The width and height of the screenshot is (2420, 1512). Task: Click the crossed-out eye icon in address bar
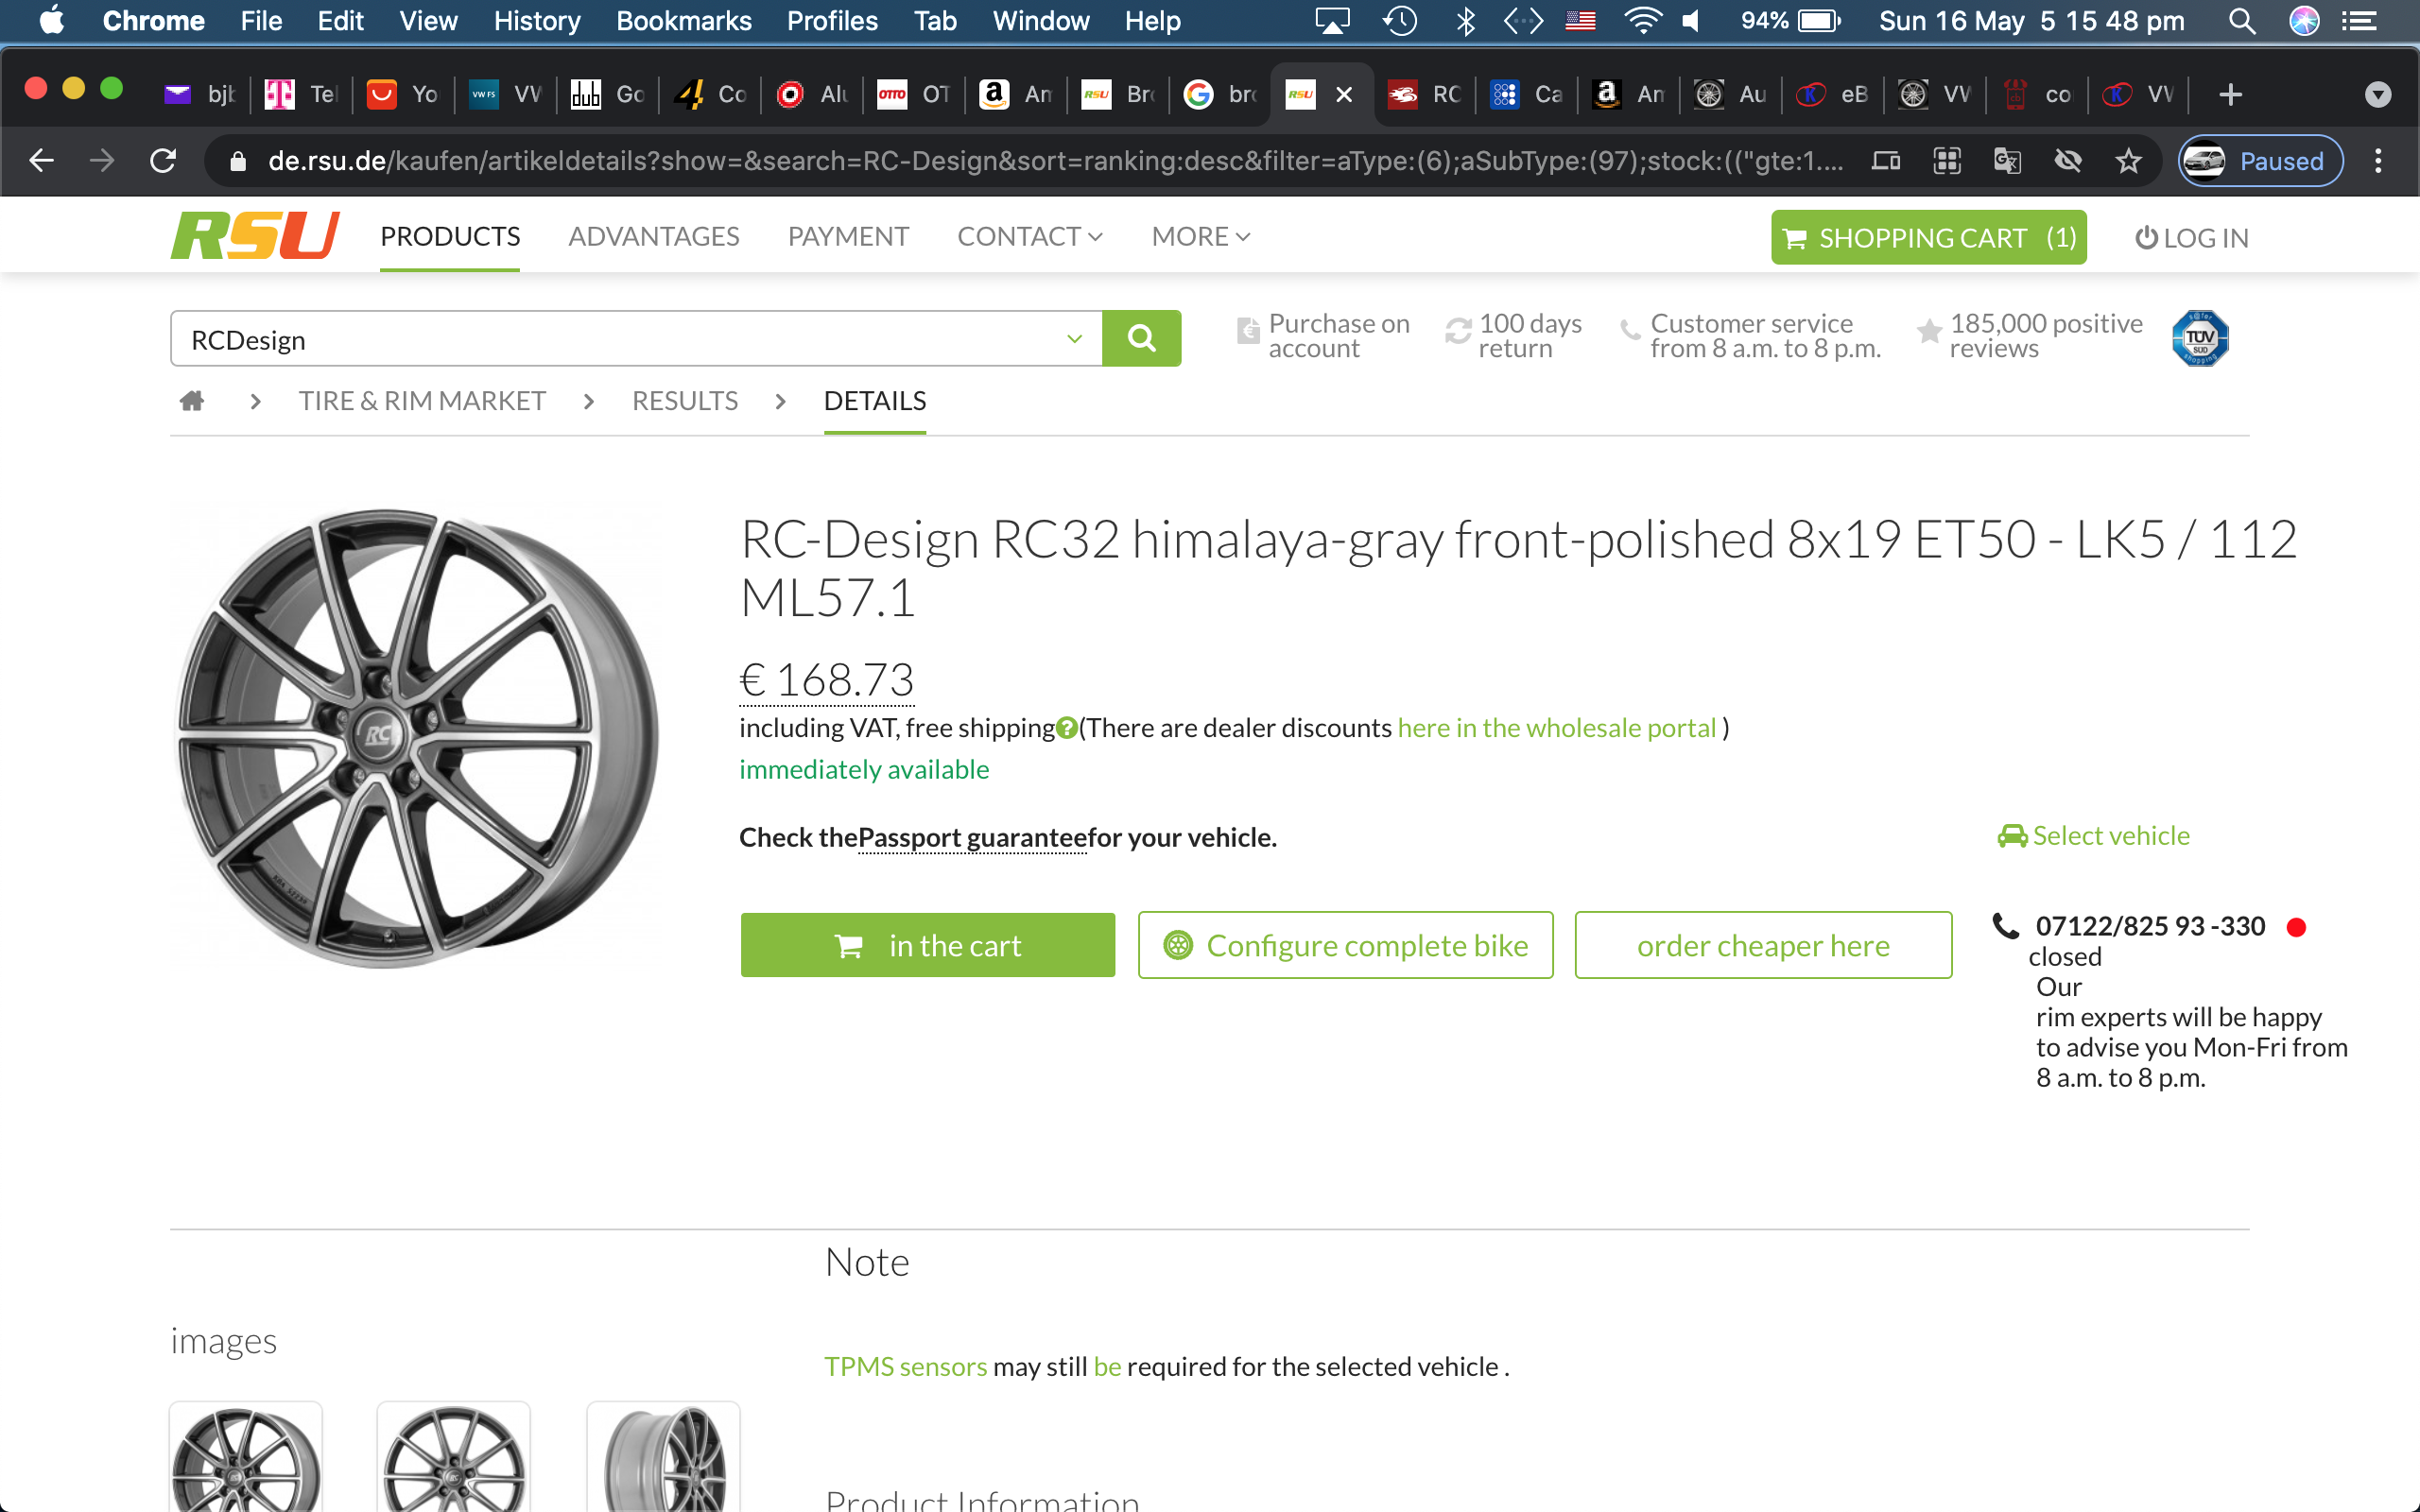[2068, 160]
